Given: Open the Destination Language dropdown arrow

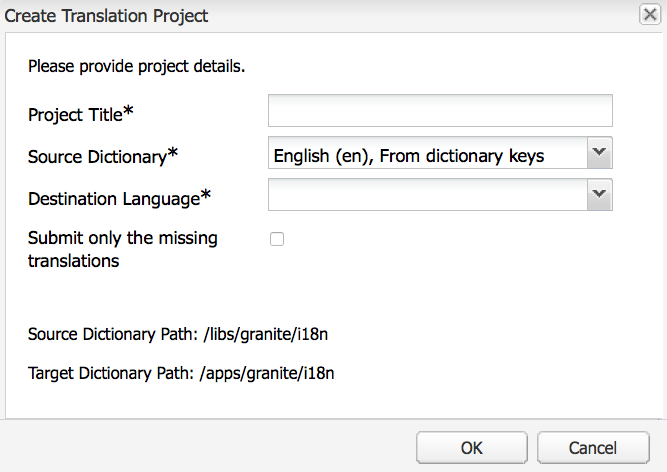Looking at the screenshot, I should (x=599, y=196).
